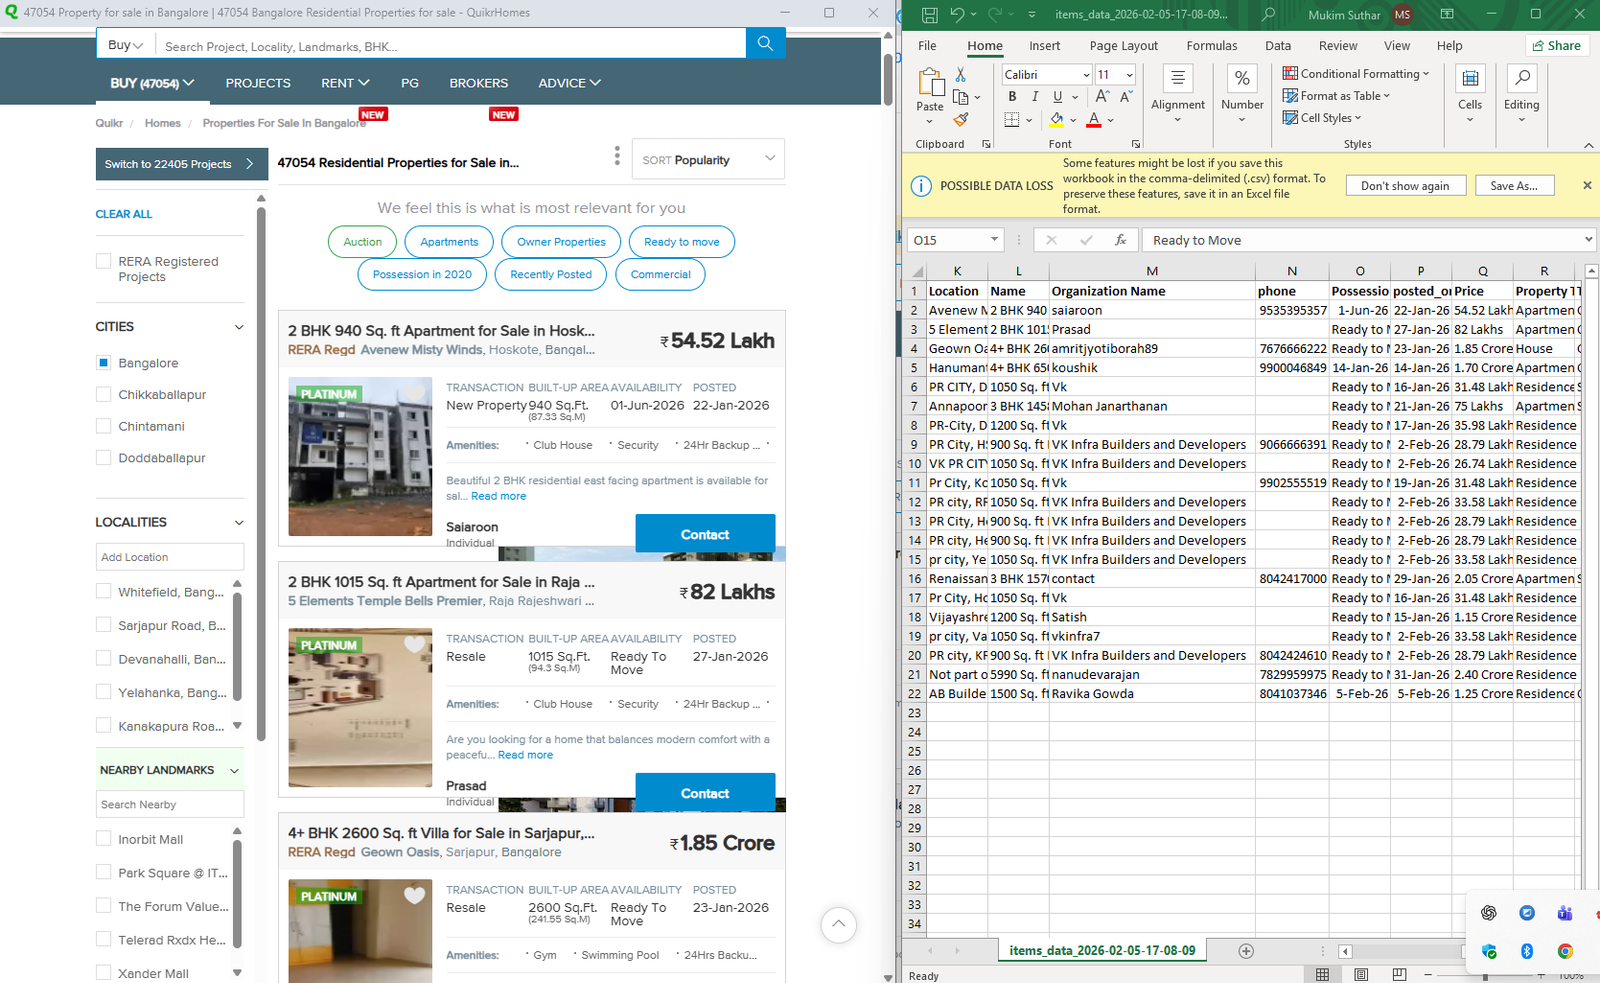Add a new sheet with plus icon
The width and height of the screenshot is (1600, 983).
coord(1246,951)
